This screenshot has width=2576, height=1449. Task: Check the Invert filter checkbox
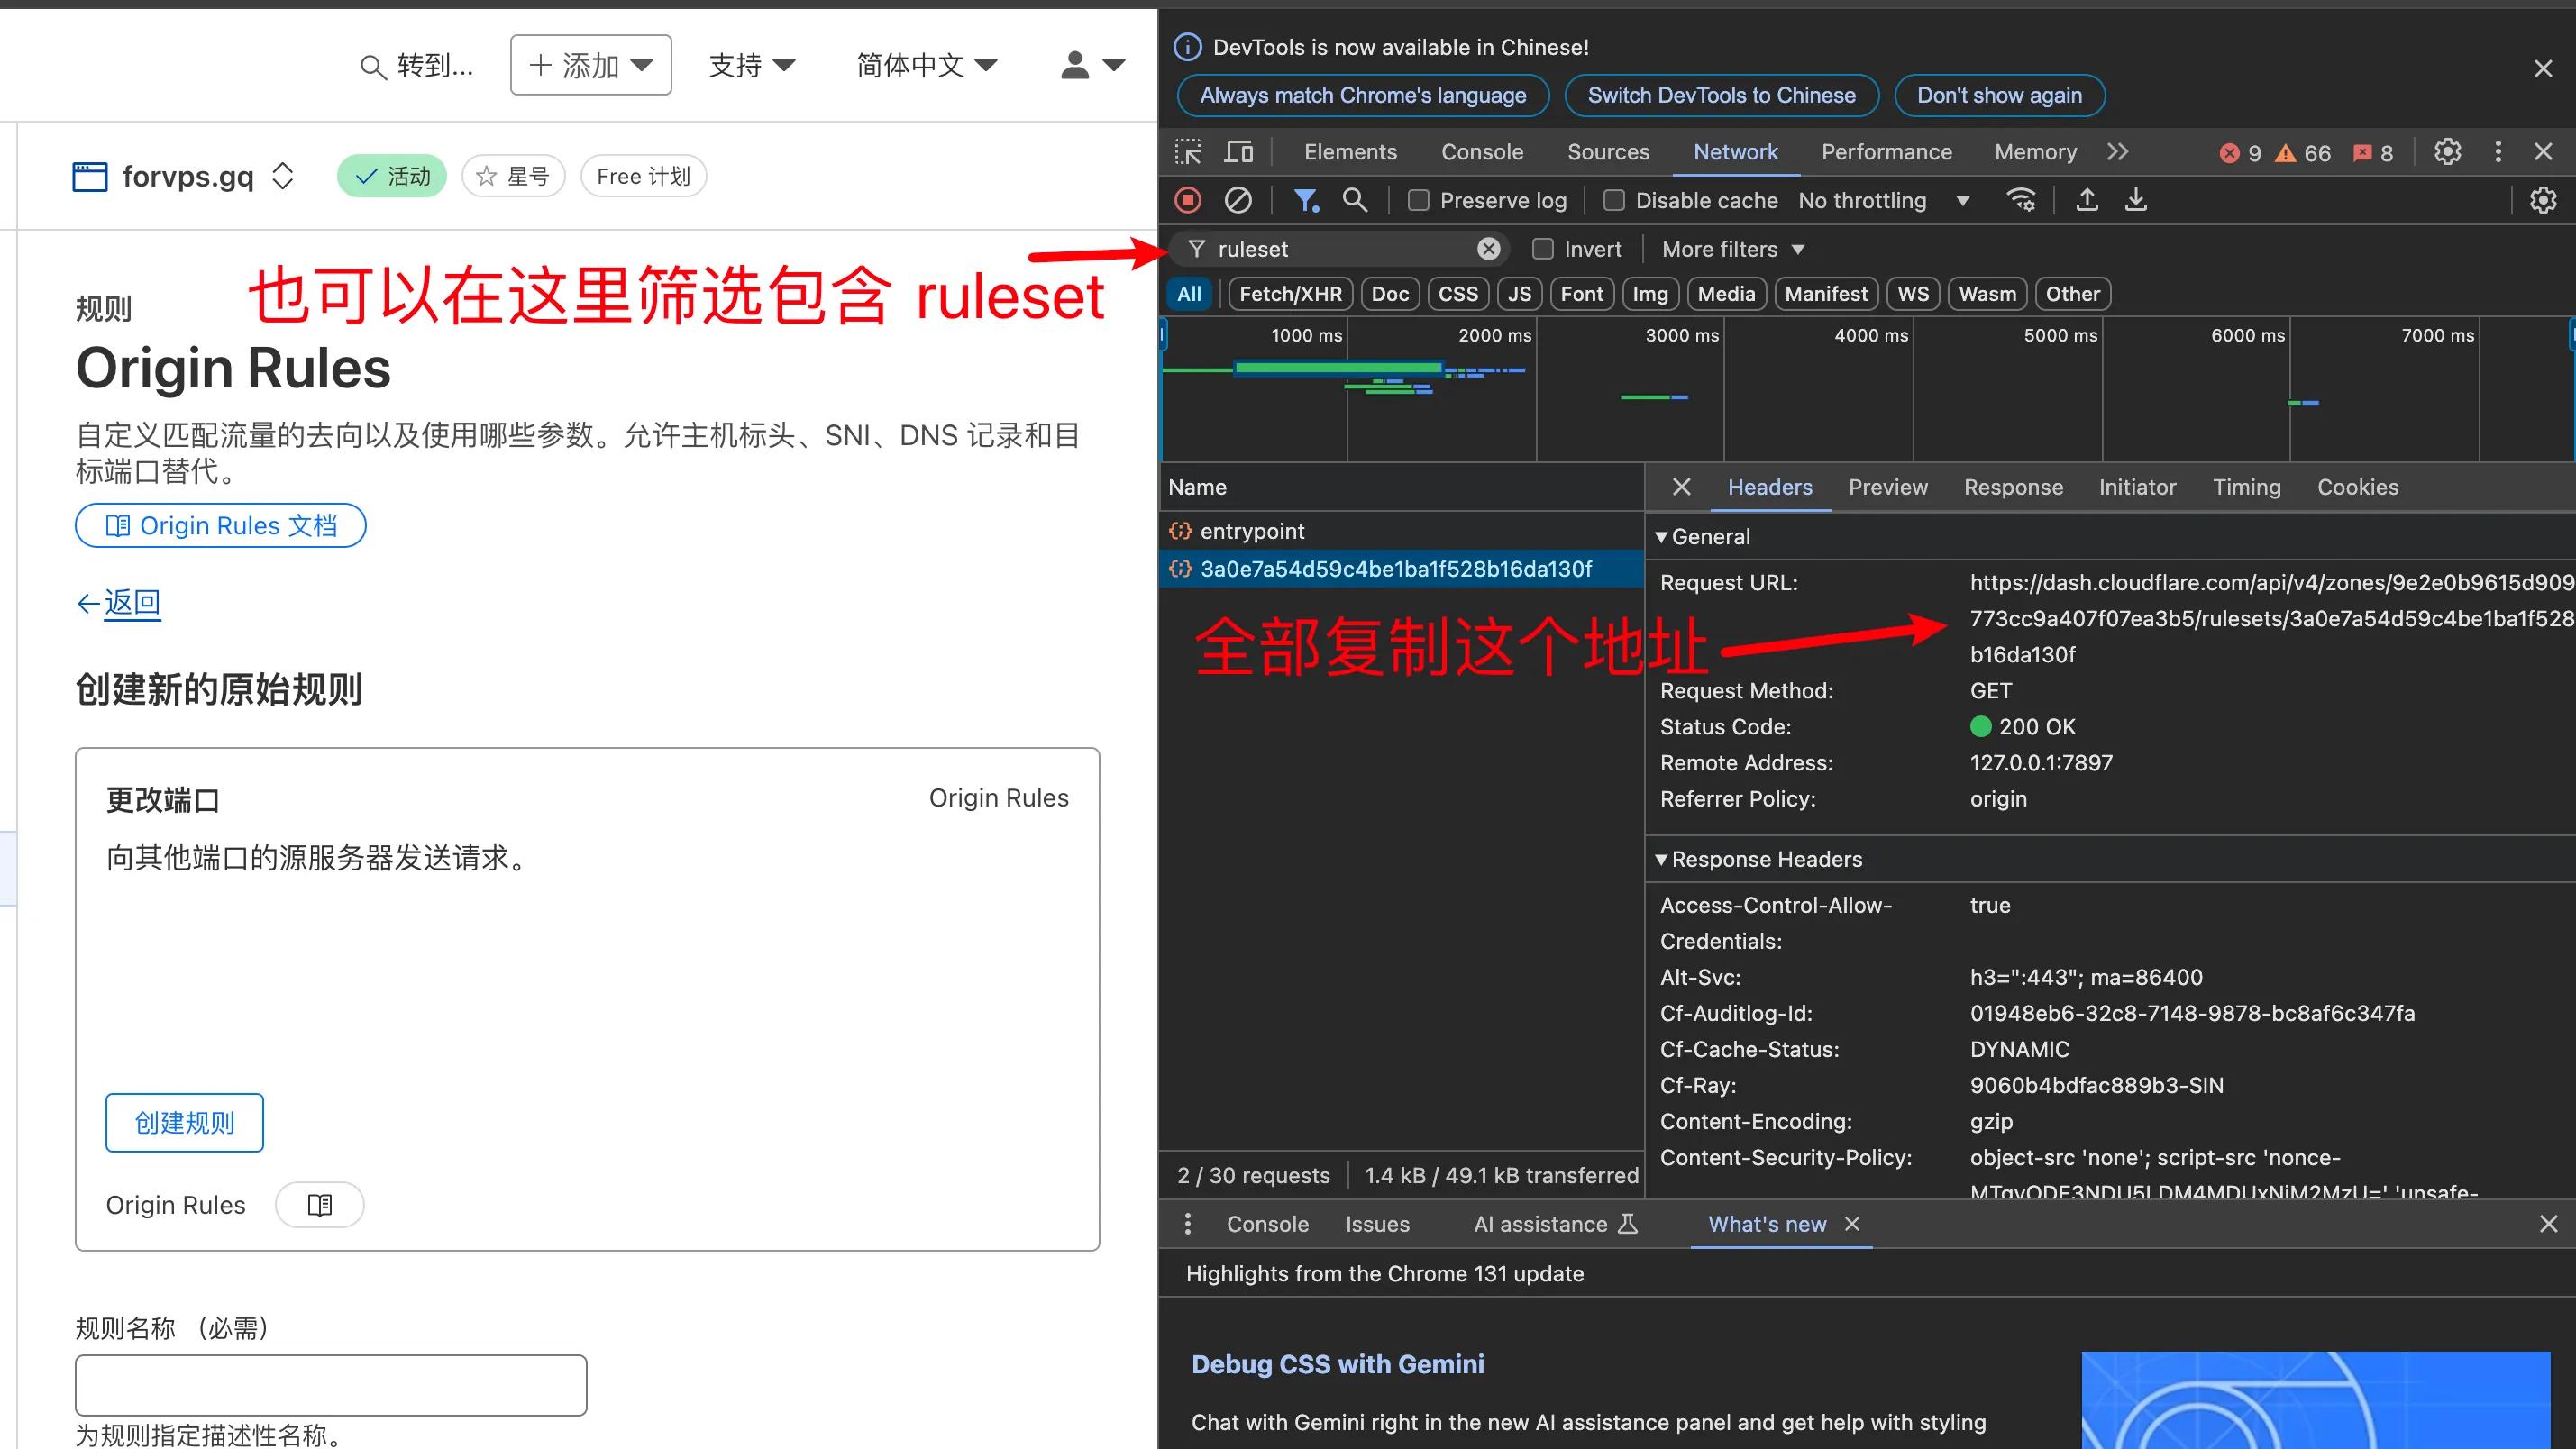(1543, 249)
